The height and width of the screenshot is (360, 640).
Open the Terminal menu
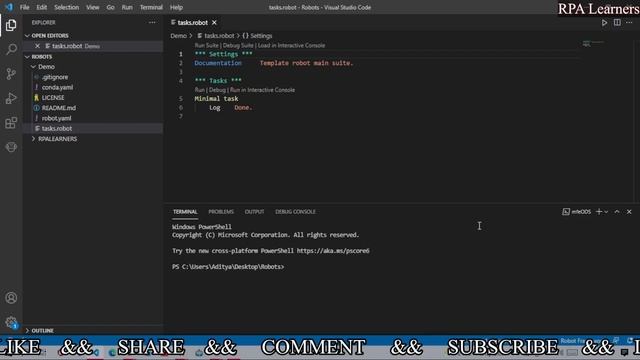pos(151,7)
